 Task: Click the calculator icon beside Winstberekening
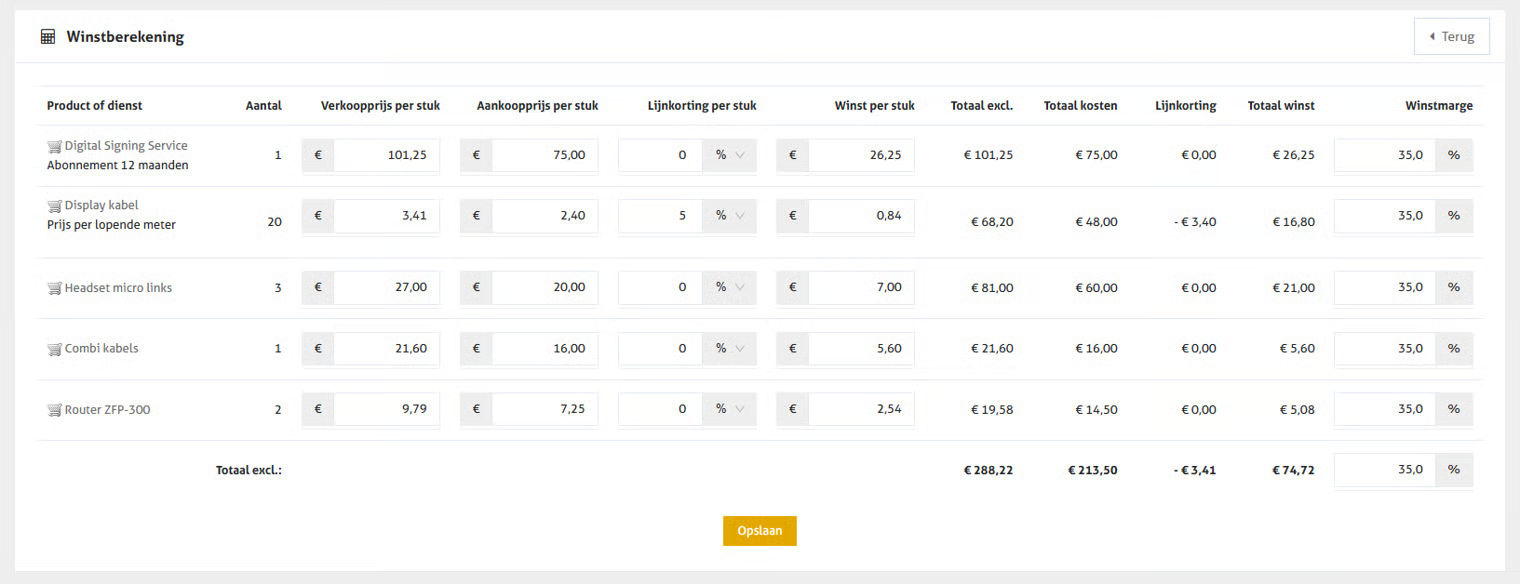(48, 37)
